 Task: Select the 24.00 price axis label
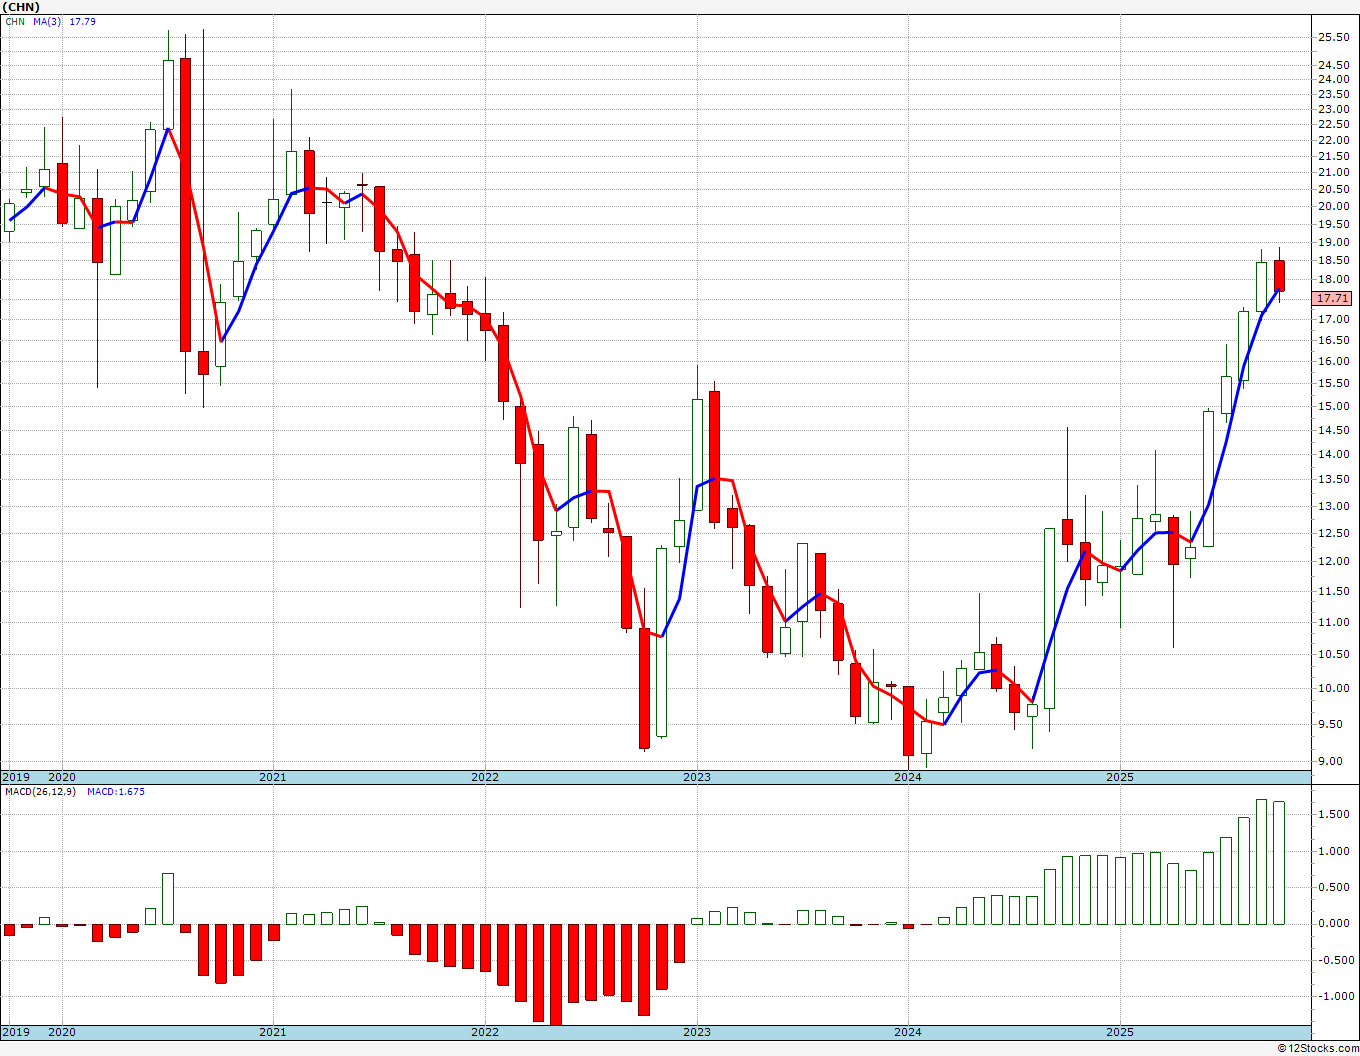tap(1332, 80)
